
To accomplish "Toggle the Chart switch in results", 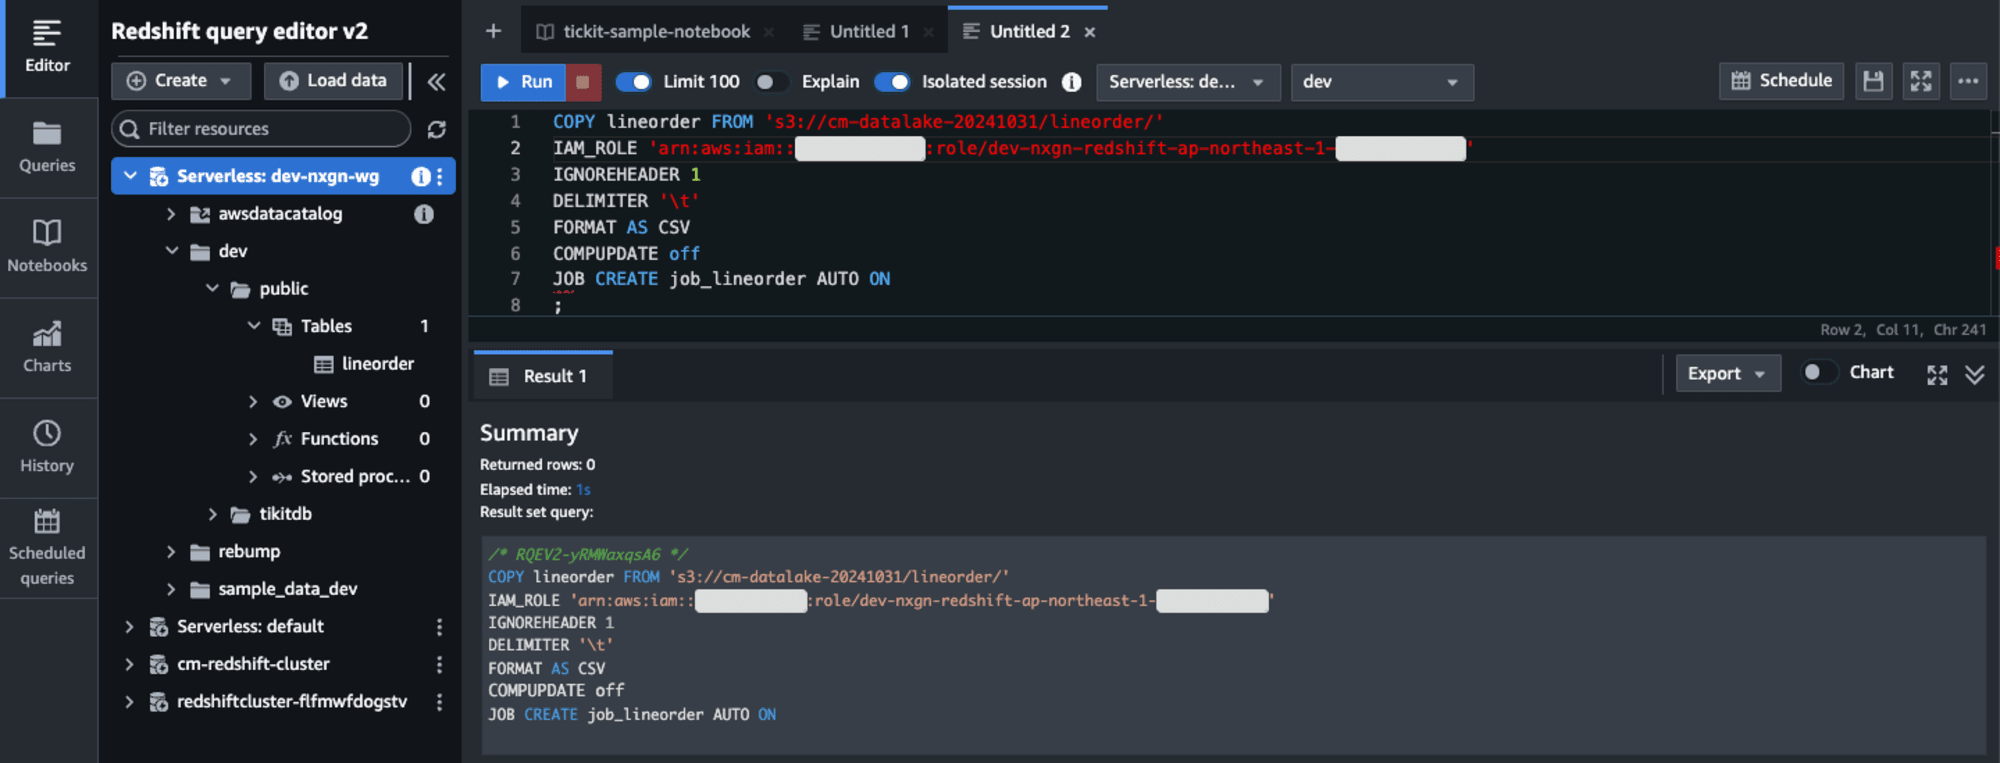I will pos(1819,372).
